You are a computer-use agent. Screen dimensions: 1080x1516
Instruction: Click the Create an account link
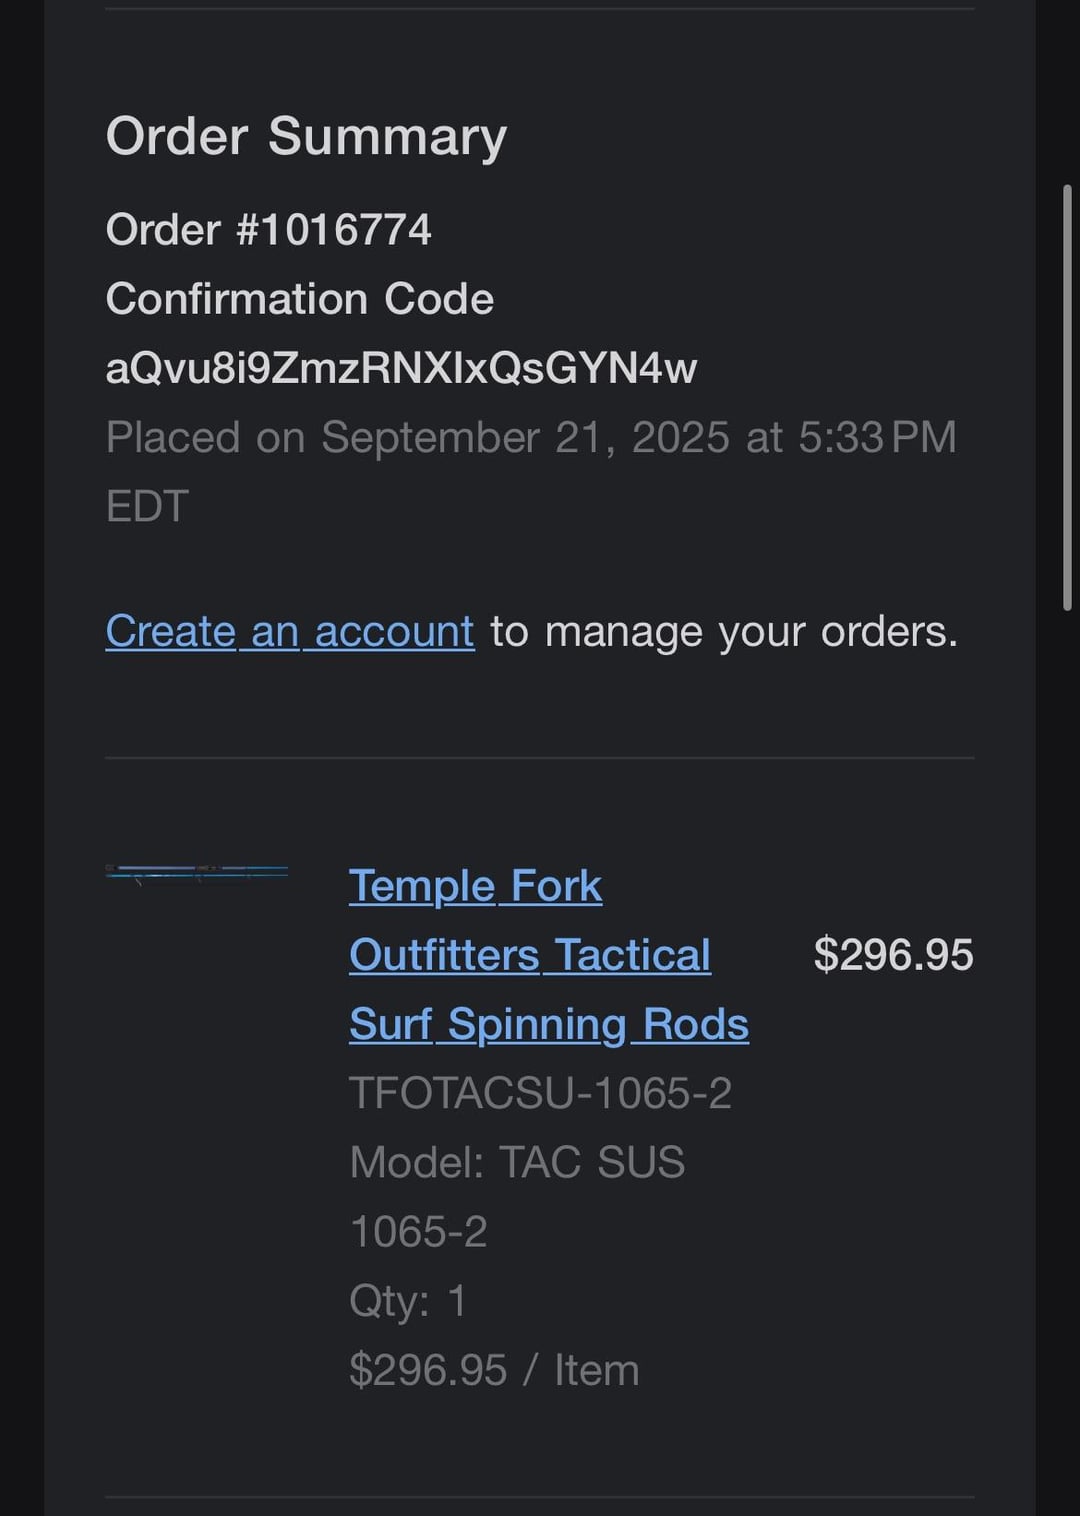pyautogui.click(x=289, y=632)
